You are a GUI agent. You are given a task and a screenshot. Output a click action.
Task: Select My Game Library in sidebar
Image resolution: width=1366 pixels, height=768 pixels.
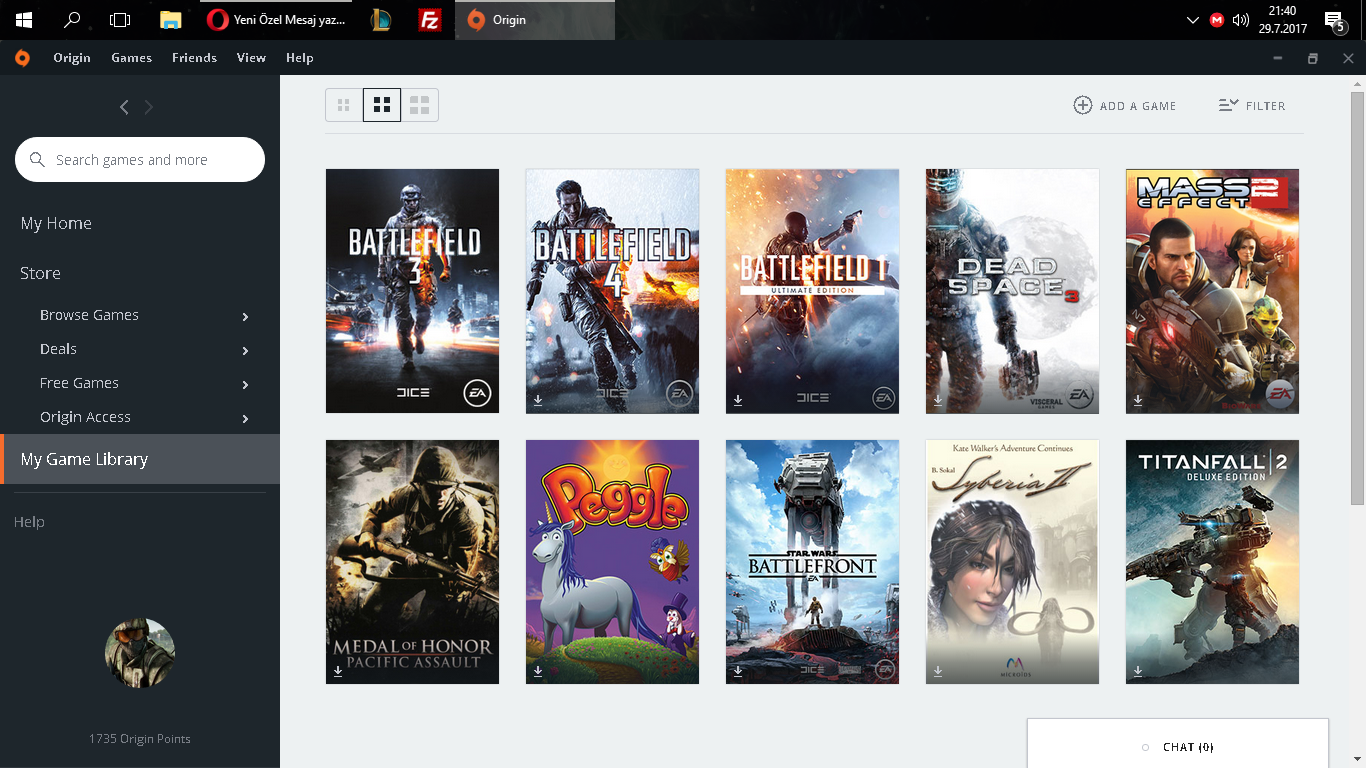click(140, 459)
